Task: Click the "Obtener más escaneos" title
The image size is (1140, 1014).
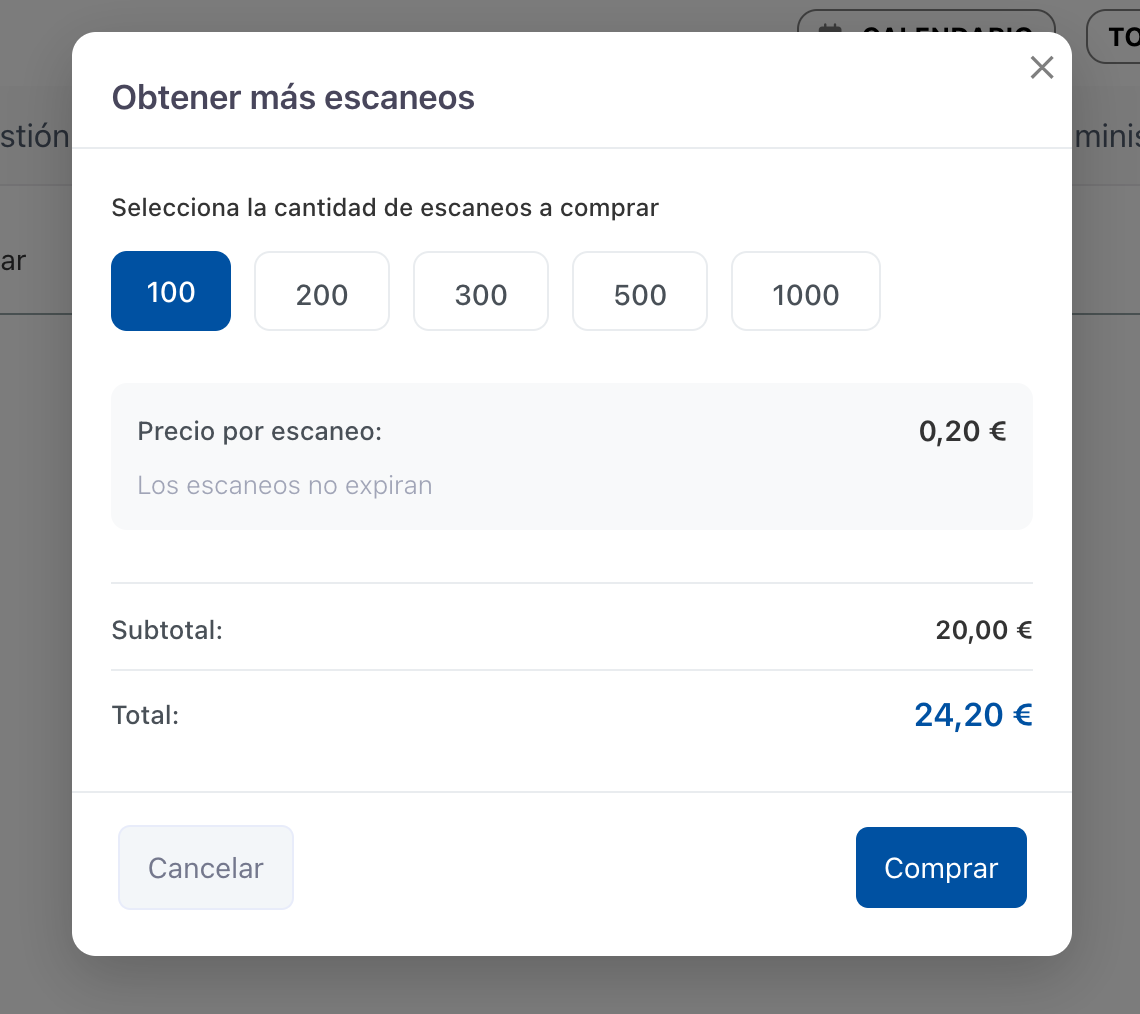Action: 293,98
